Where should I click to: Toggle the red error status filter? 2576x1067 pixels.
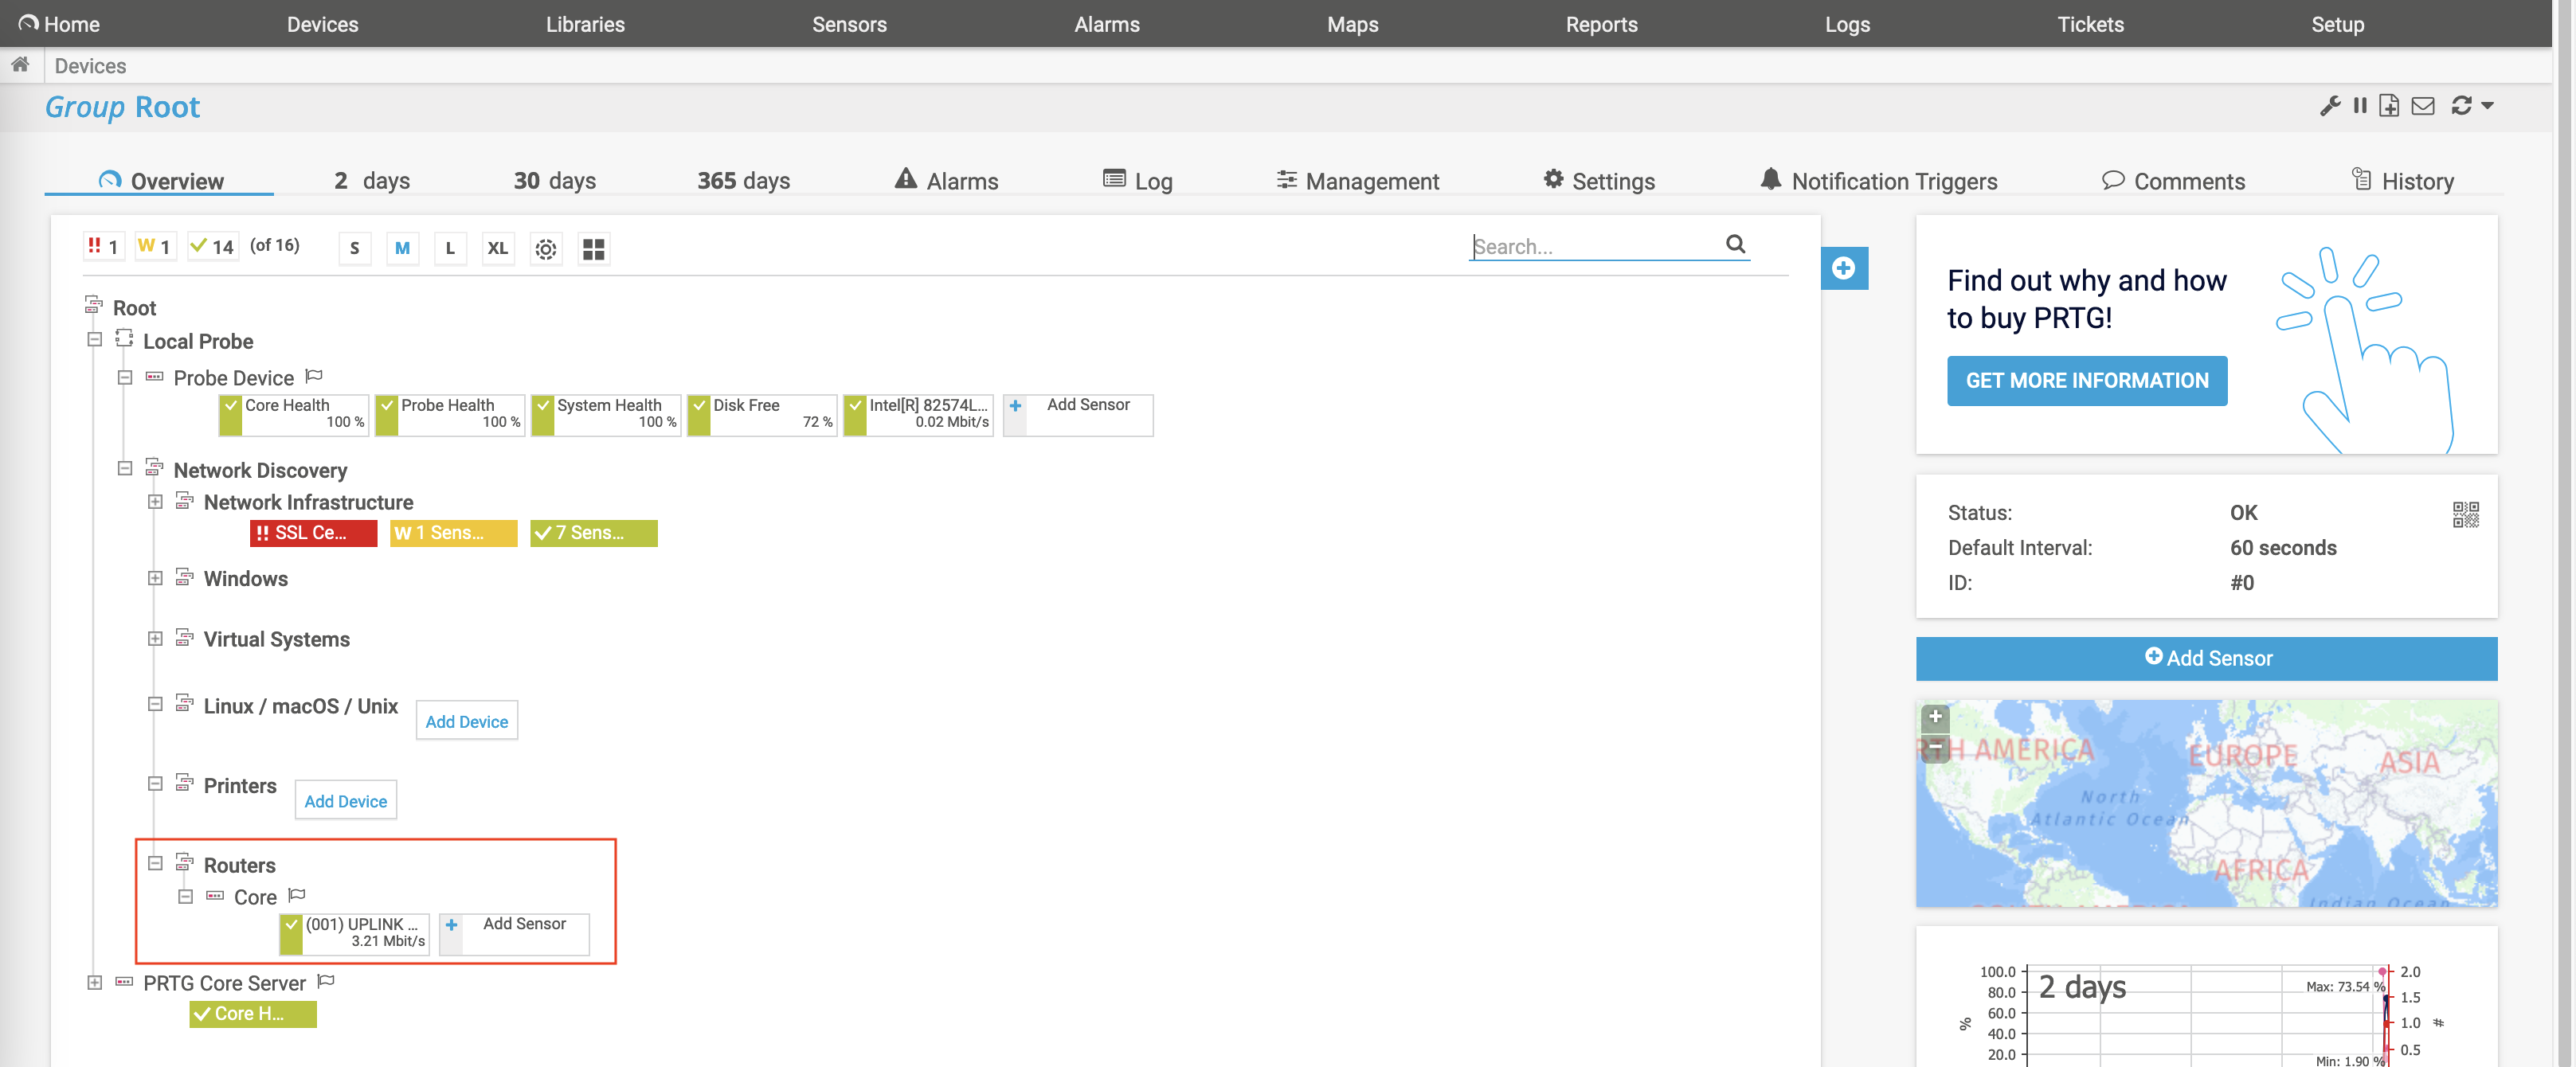[103, 246]
